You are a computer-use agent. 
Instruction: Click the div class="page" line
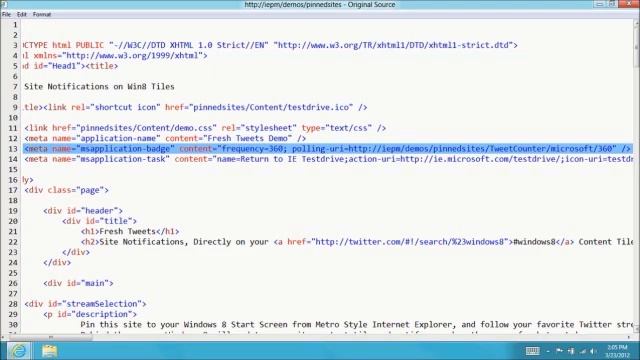click(x=67, y=190)
